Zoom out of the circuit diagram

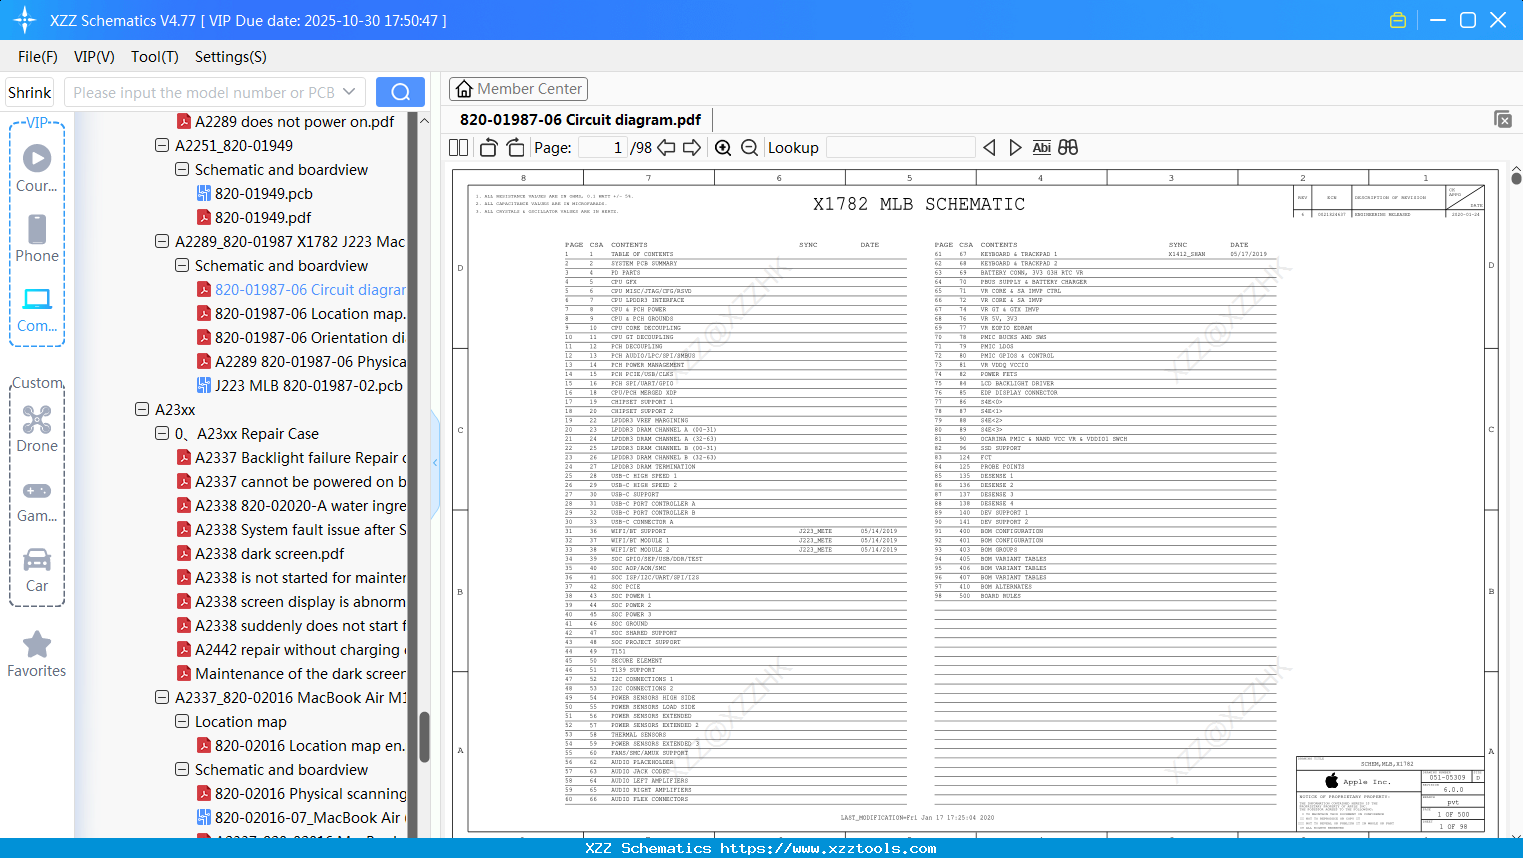point(749,148)
